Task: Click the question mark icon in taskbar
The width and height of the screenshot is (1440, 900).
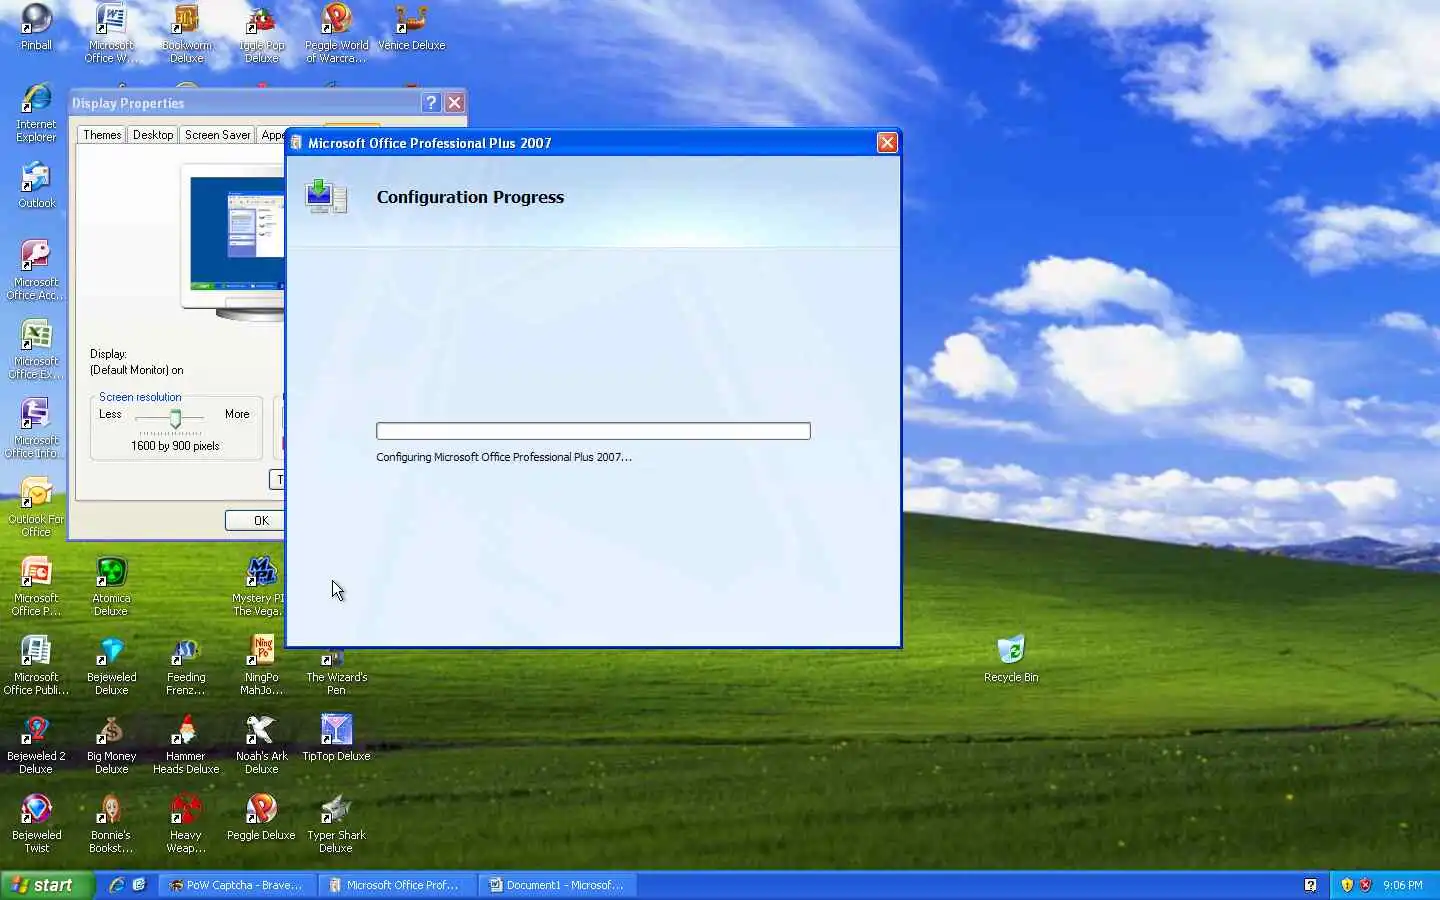Action: pyautogui.click(x=1310, y=885)
